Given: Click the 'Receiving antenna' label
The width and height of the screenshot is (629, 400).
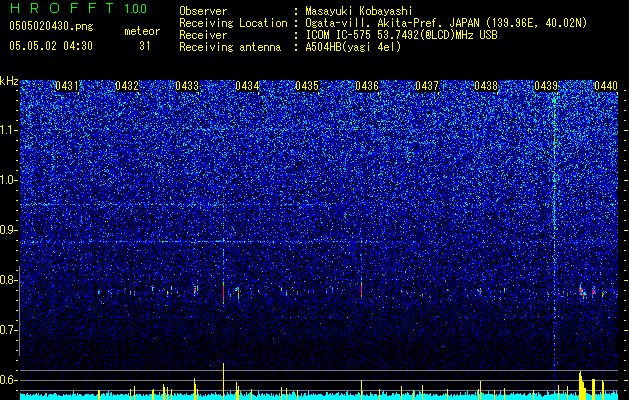Looking at the screenshot, I should tap(230, 47).
